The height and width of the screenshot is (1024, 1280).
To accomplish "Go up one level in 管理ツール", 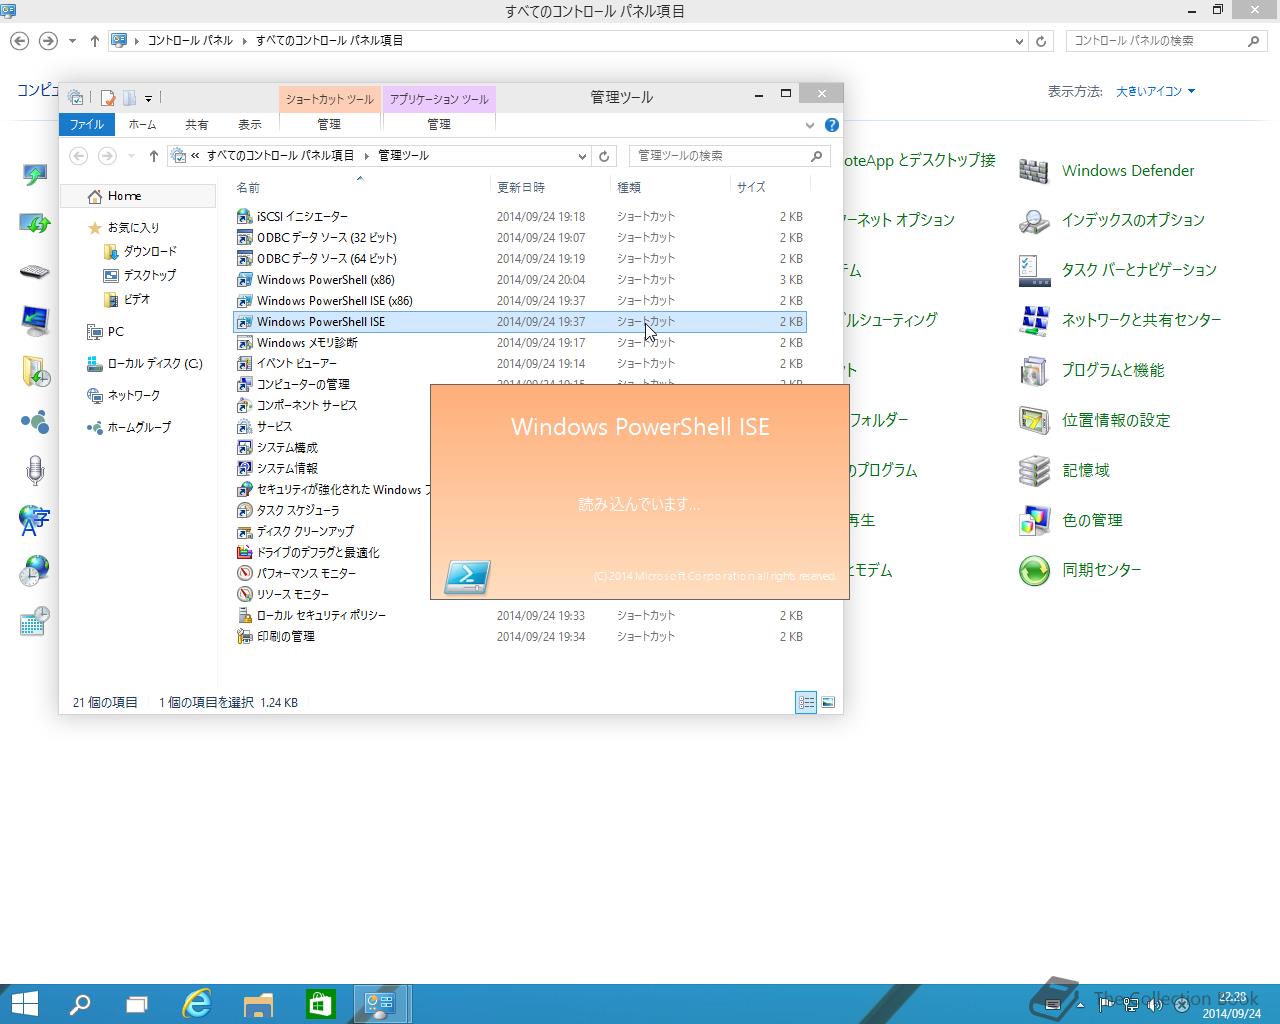I will coord(153,156).
